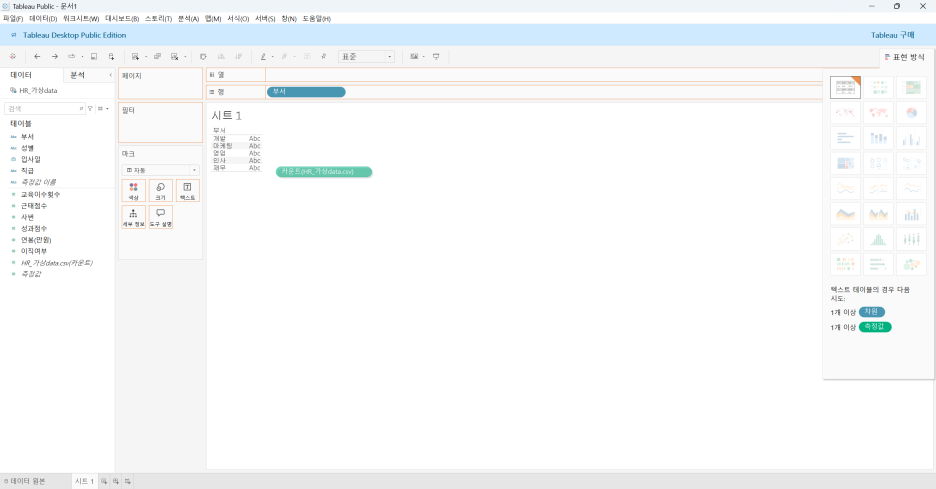Click the highlight pen toolbar icon

point(263,56)
